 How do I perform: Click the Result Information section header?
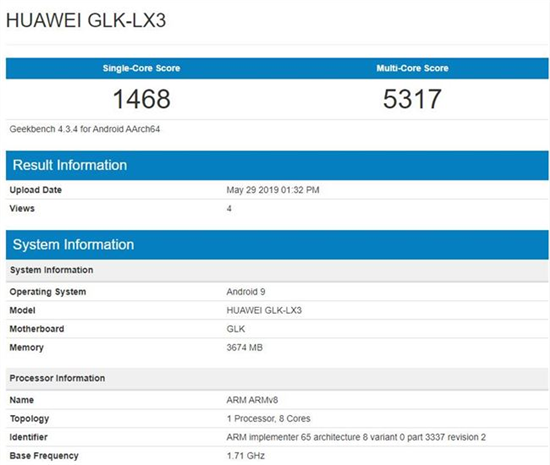coord(277,165)
